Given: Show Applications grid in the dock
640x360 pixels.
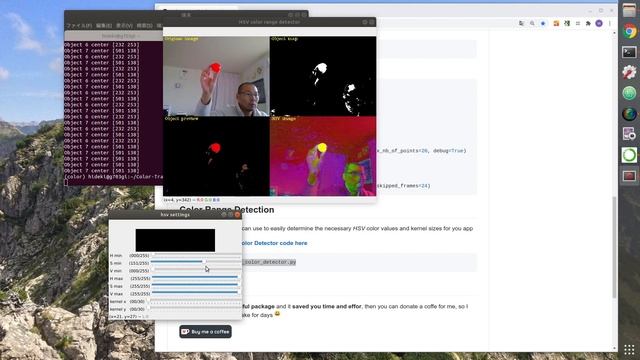Looking at the screenshot, I should [629, 349].
